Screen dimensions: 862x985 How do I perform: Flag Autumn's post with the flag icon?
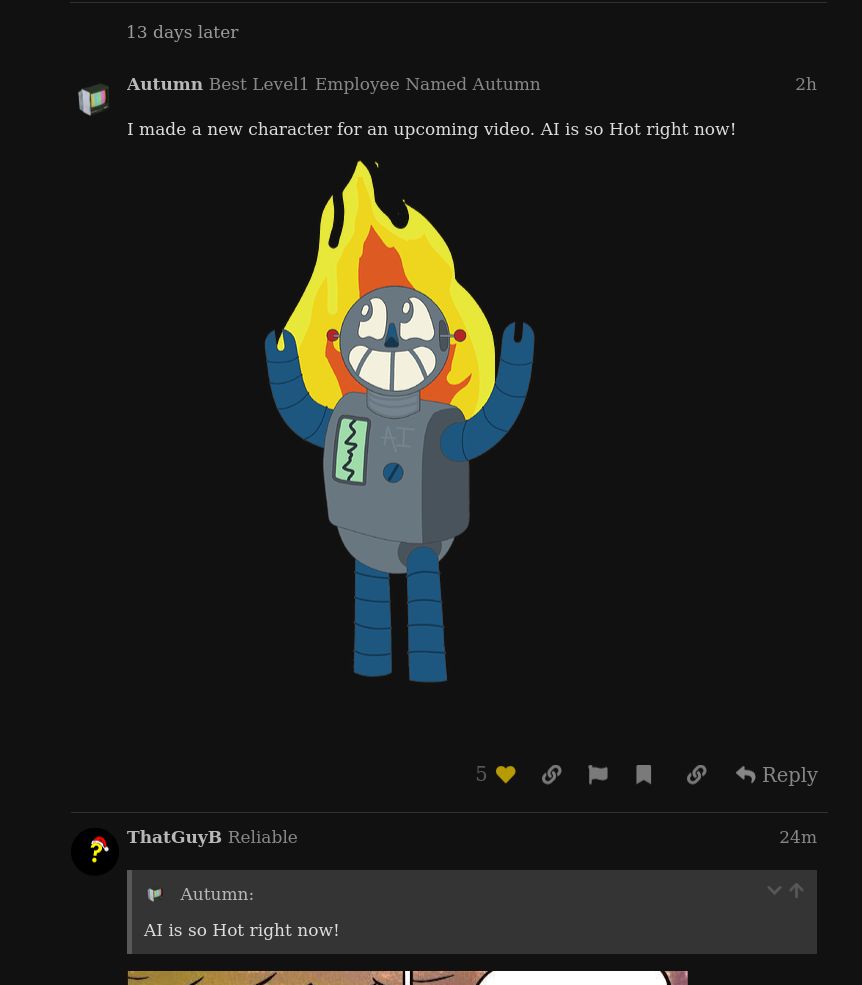597,775
